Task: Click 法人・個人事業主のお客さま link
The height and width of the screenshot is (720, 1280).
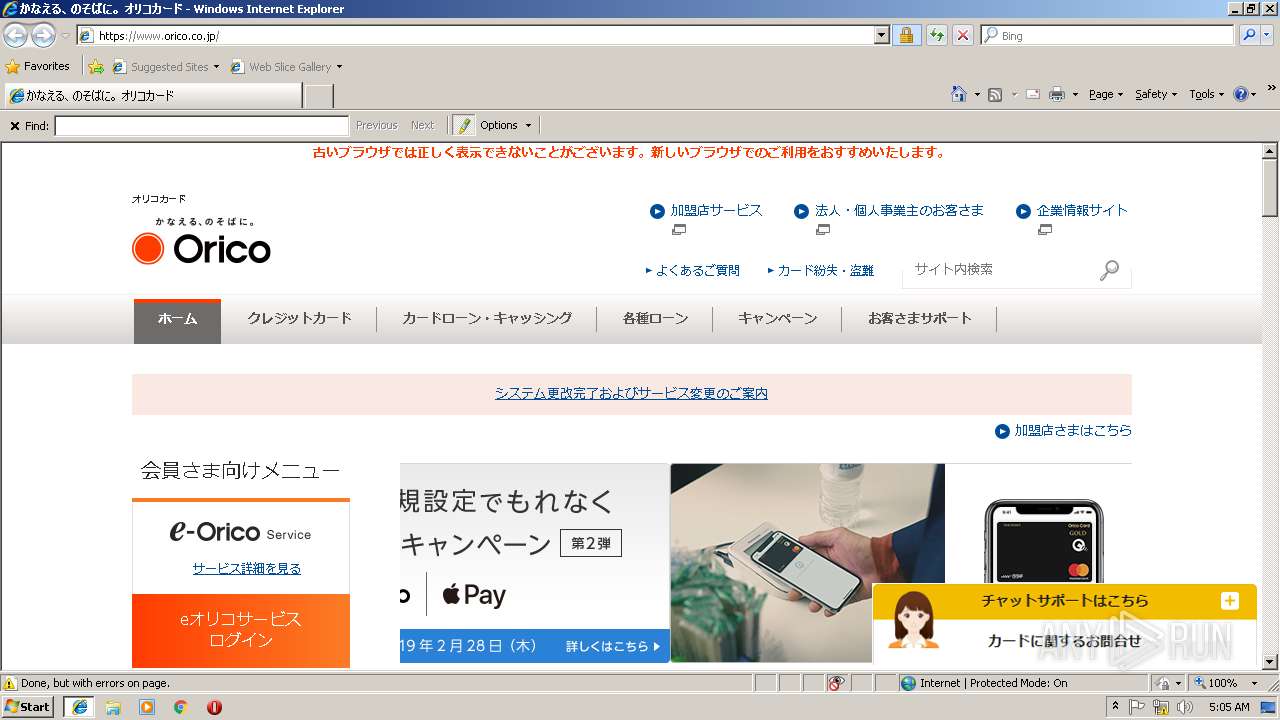Action: [x=899, y=211]
